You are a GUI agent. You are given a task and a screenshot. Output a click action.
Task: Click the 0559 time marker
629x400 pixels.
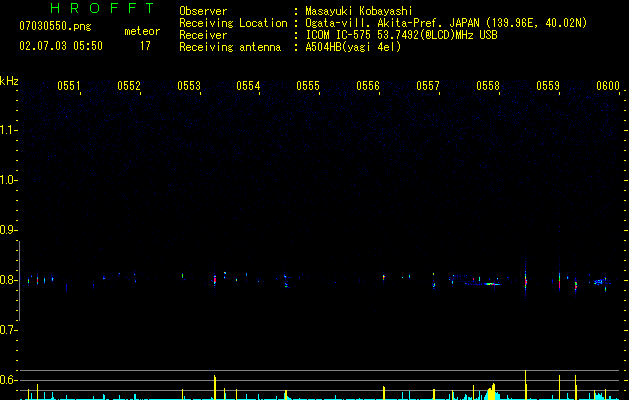(548, 86)
